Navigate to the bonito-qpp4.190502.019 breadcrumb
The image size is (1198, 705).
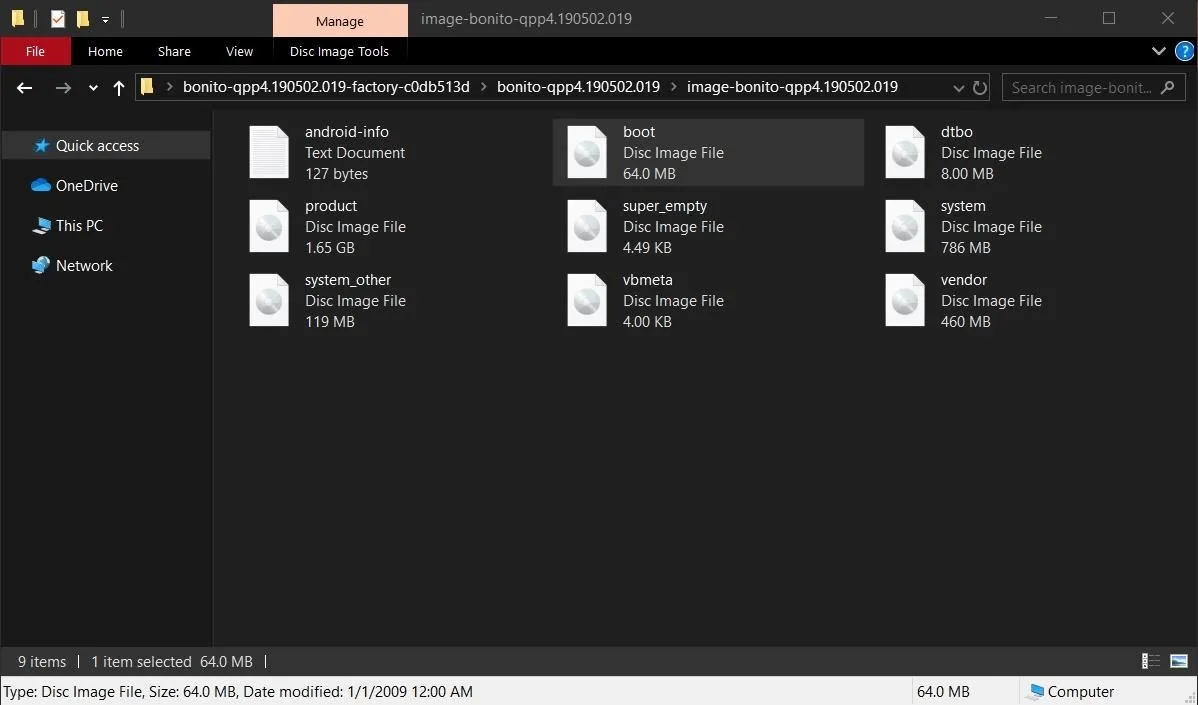pos(578,87)
